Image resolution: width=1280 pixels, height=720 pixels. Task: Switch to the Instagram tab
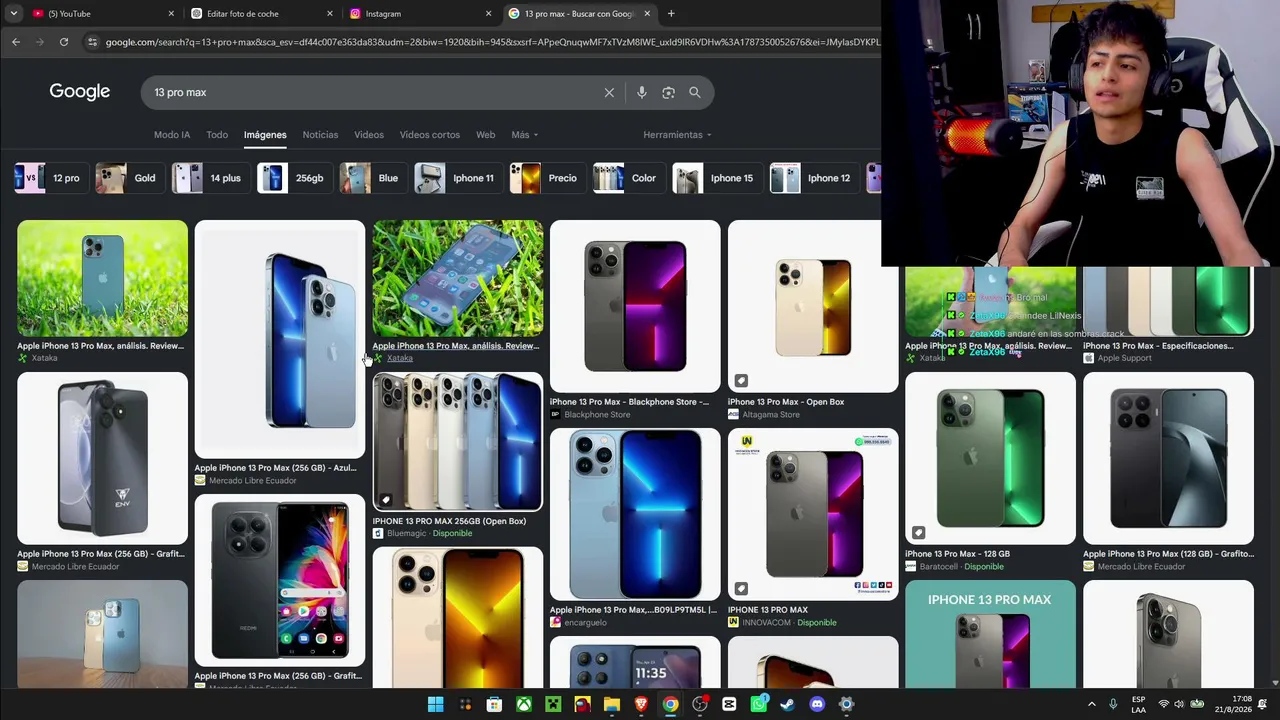(421, 14)
